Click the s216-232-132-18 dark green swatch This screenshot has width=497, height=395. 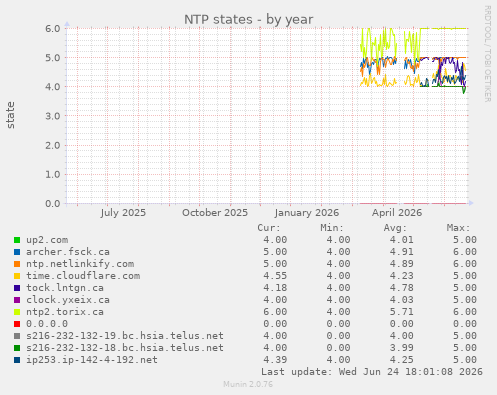click(17, 348)
